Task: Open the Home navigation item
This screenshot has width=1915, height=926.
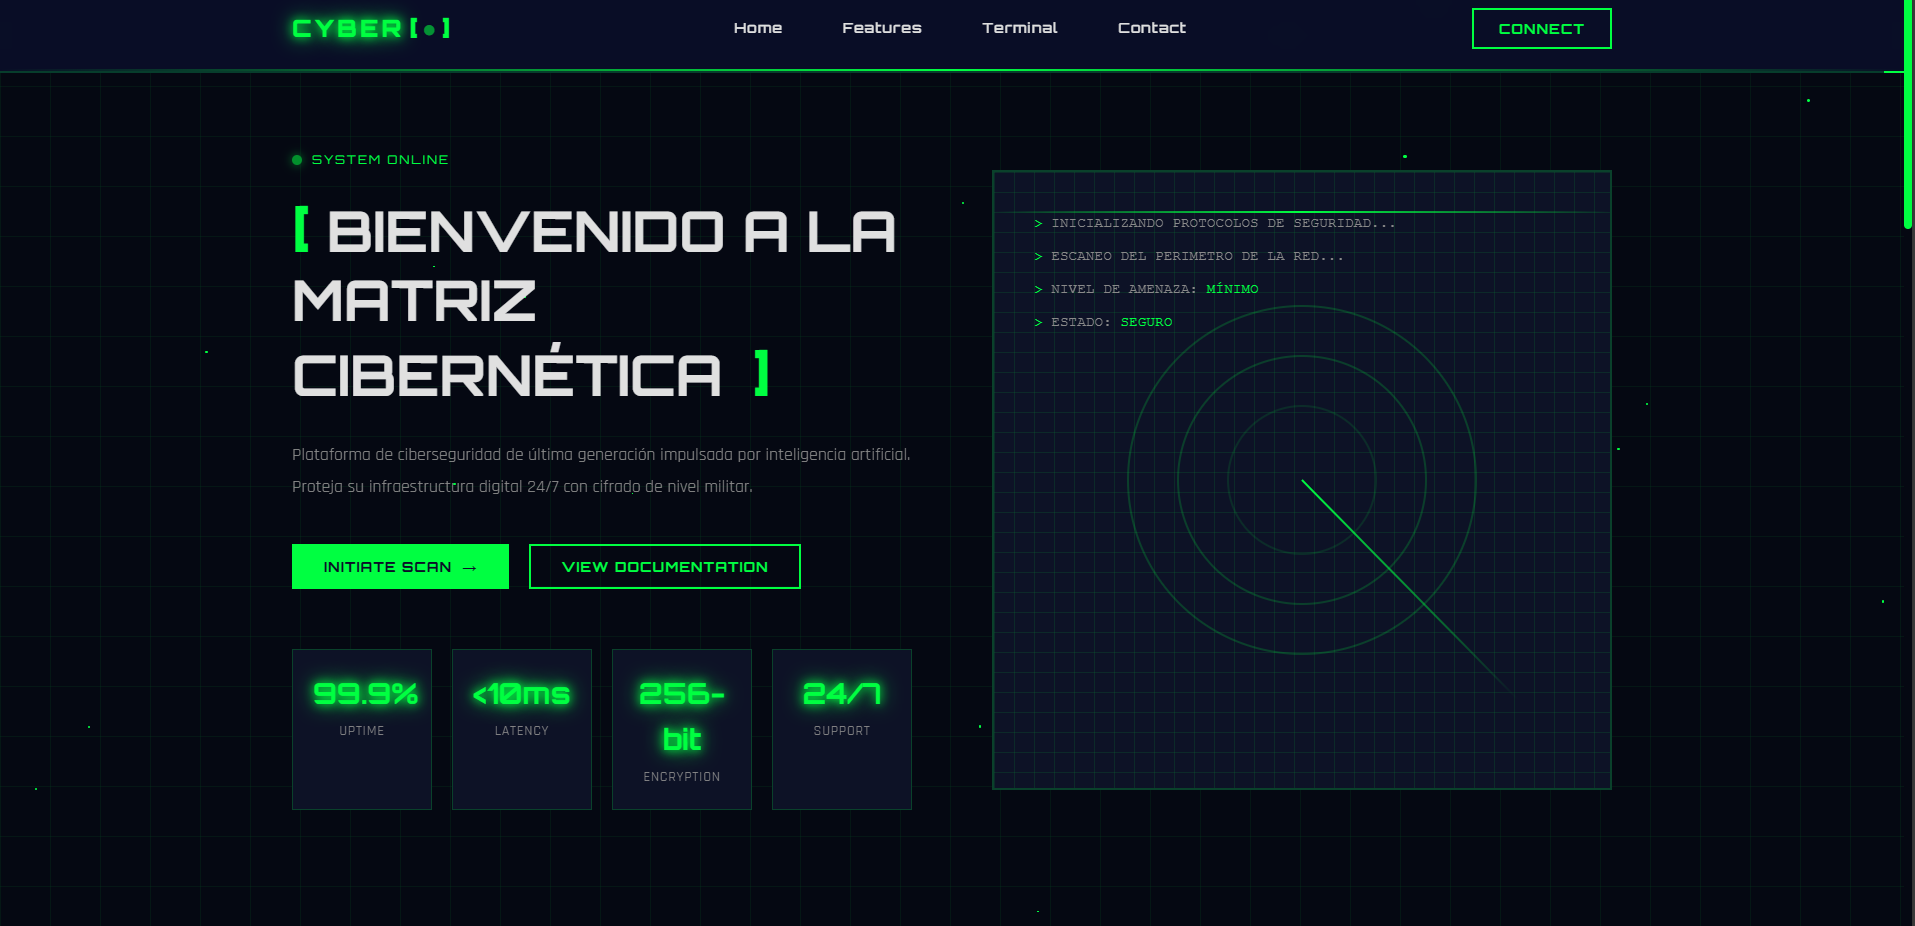Action: pos(758,28)
